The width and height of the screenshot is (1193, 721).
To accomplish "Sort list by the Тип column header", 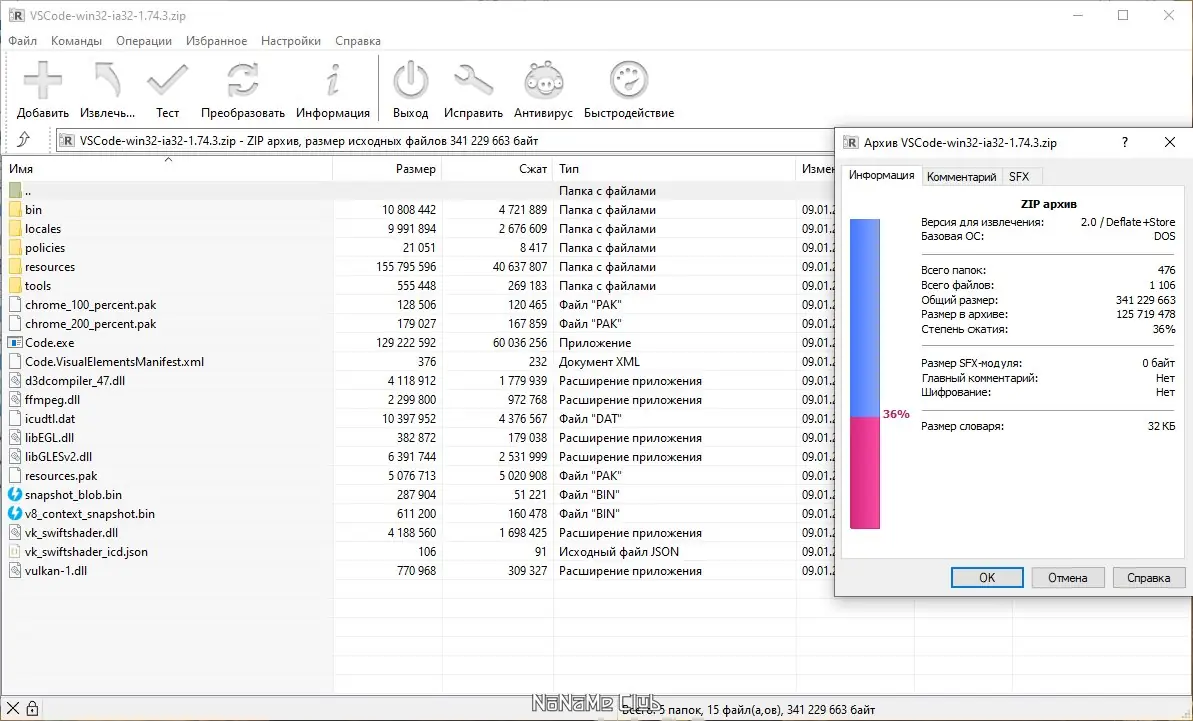I will pos(674,169).
